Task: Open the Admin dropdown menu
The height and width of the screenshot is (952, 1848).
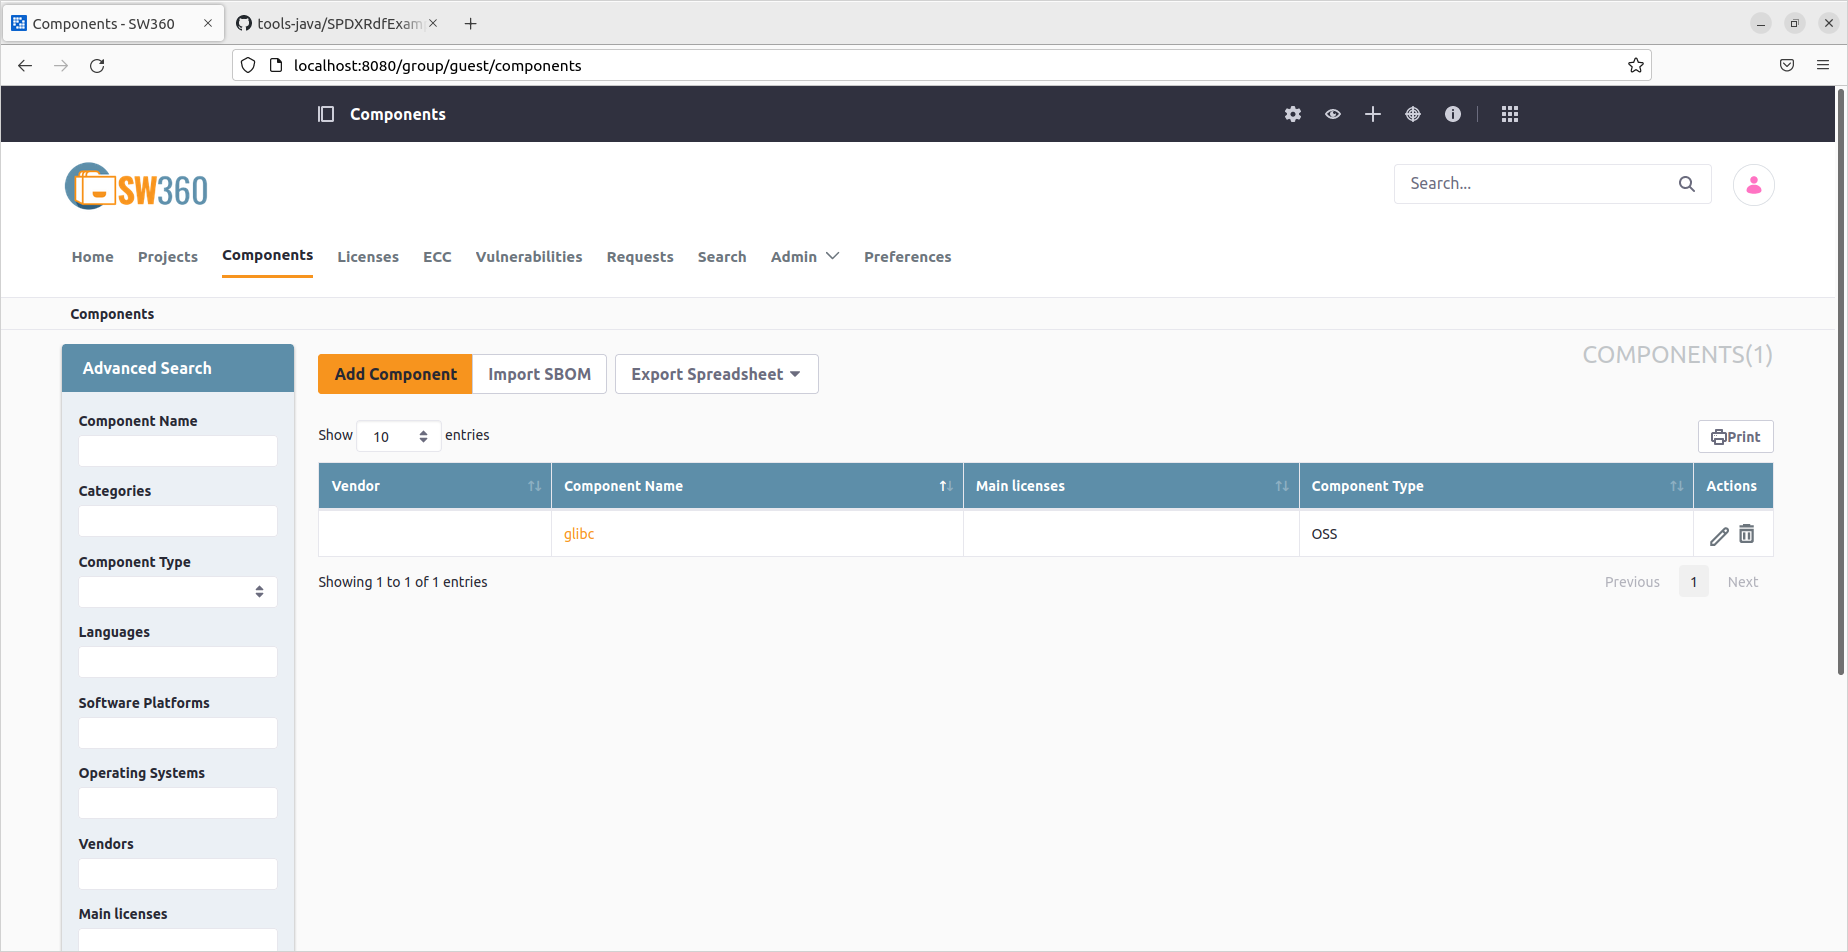Action: 804,257
